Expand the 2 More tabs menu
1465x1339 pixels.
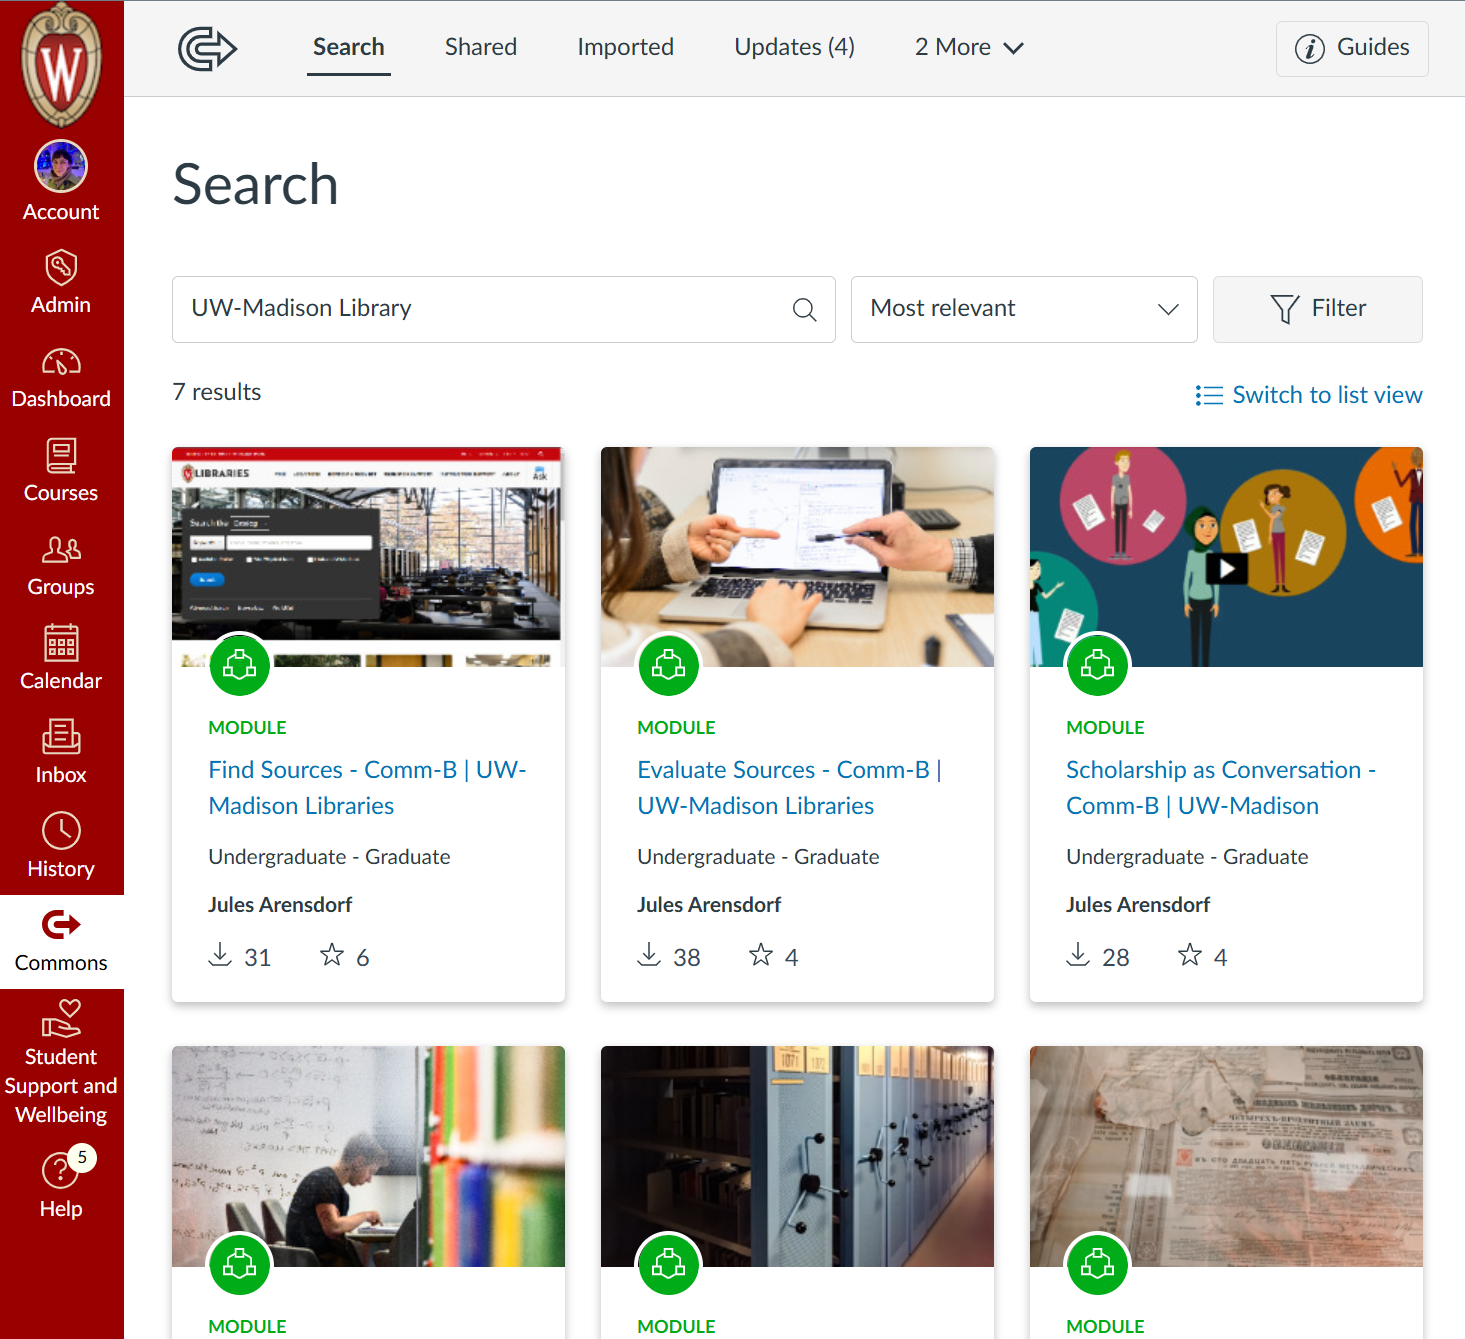[x=969, y=47]
